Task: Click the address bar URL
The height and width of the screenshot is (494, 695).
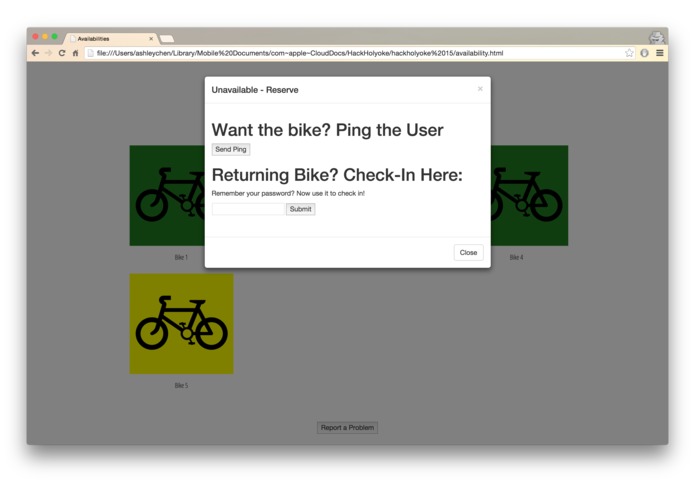Action: (300, 53)
